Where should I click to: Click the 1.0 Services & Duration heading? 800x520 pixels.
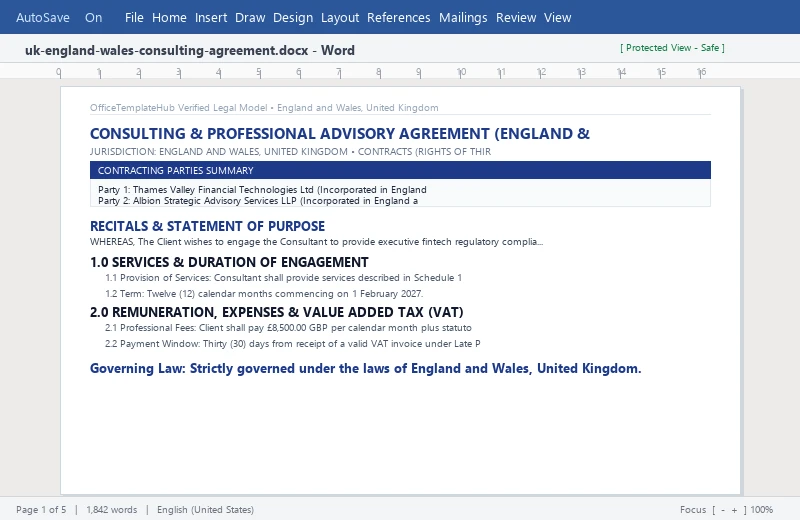pyautogui.click(x=229, y=262)
